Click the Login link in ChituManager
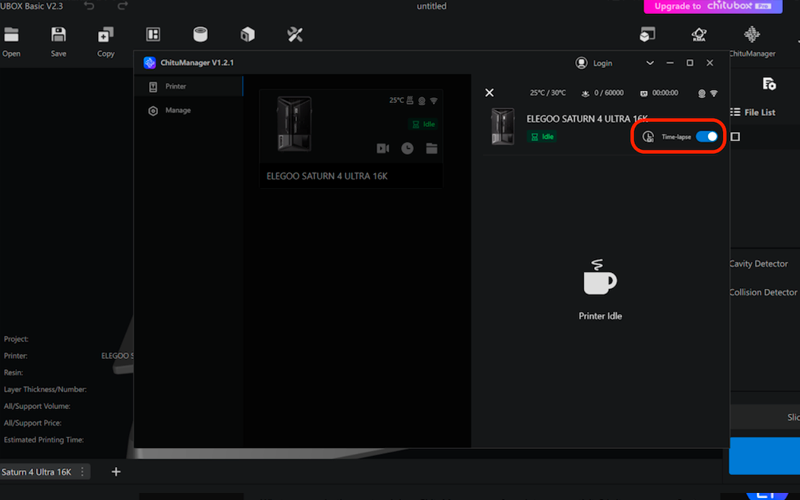The width and height of the screenshot is (800, 500). (x=603, y=63)
